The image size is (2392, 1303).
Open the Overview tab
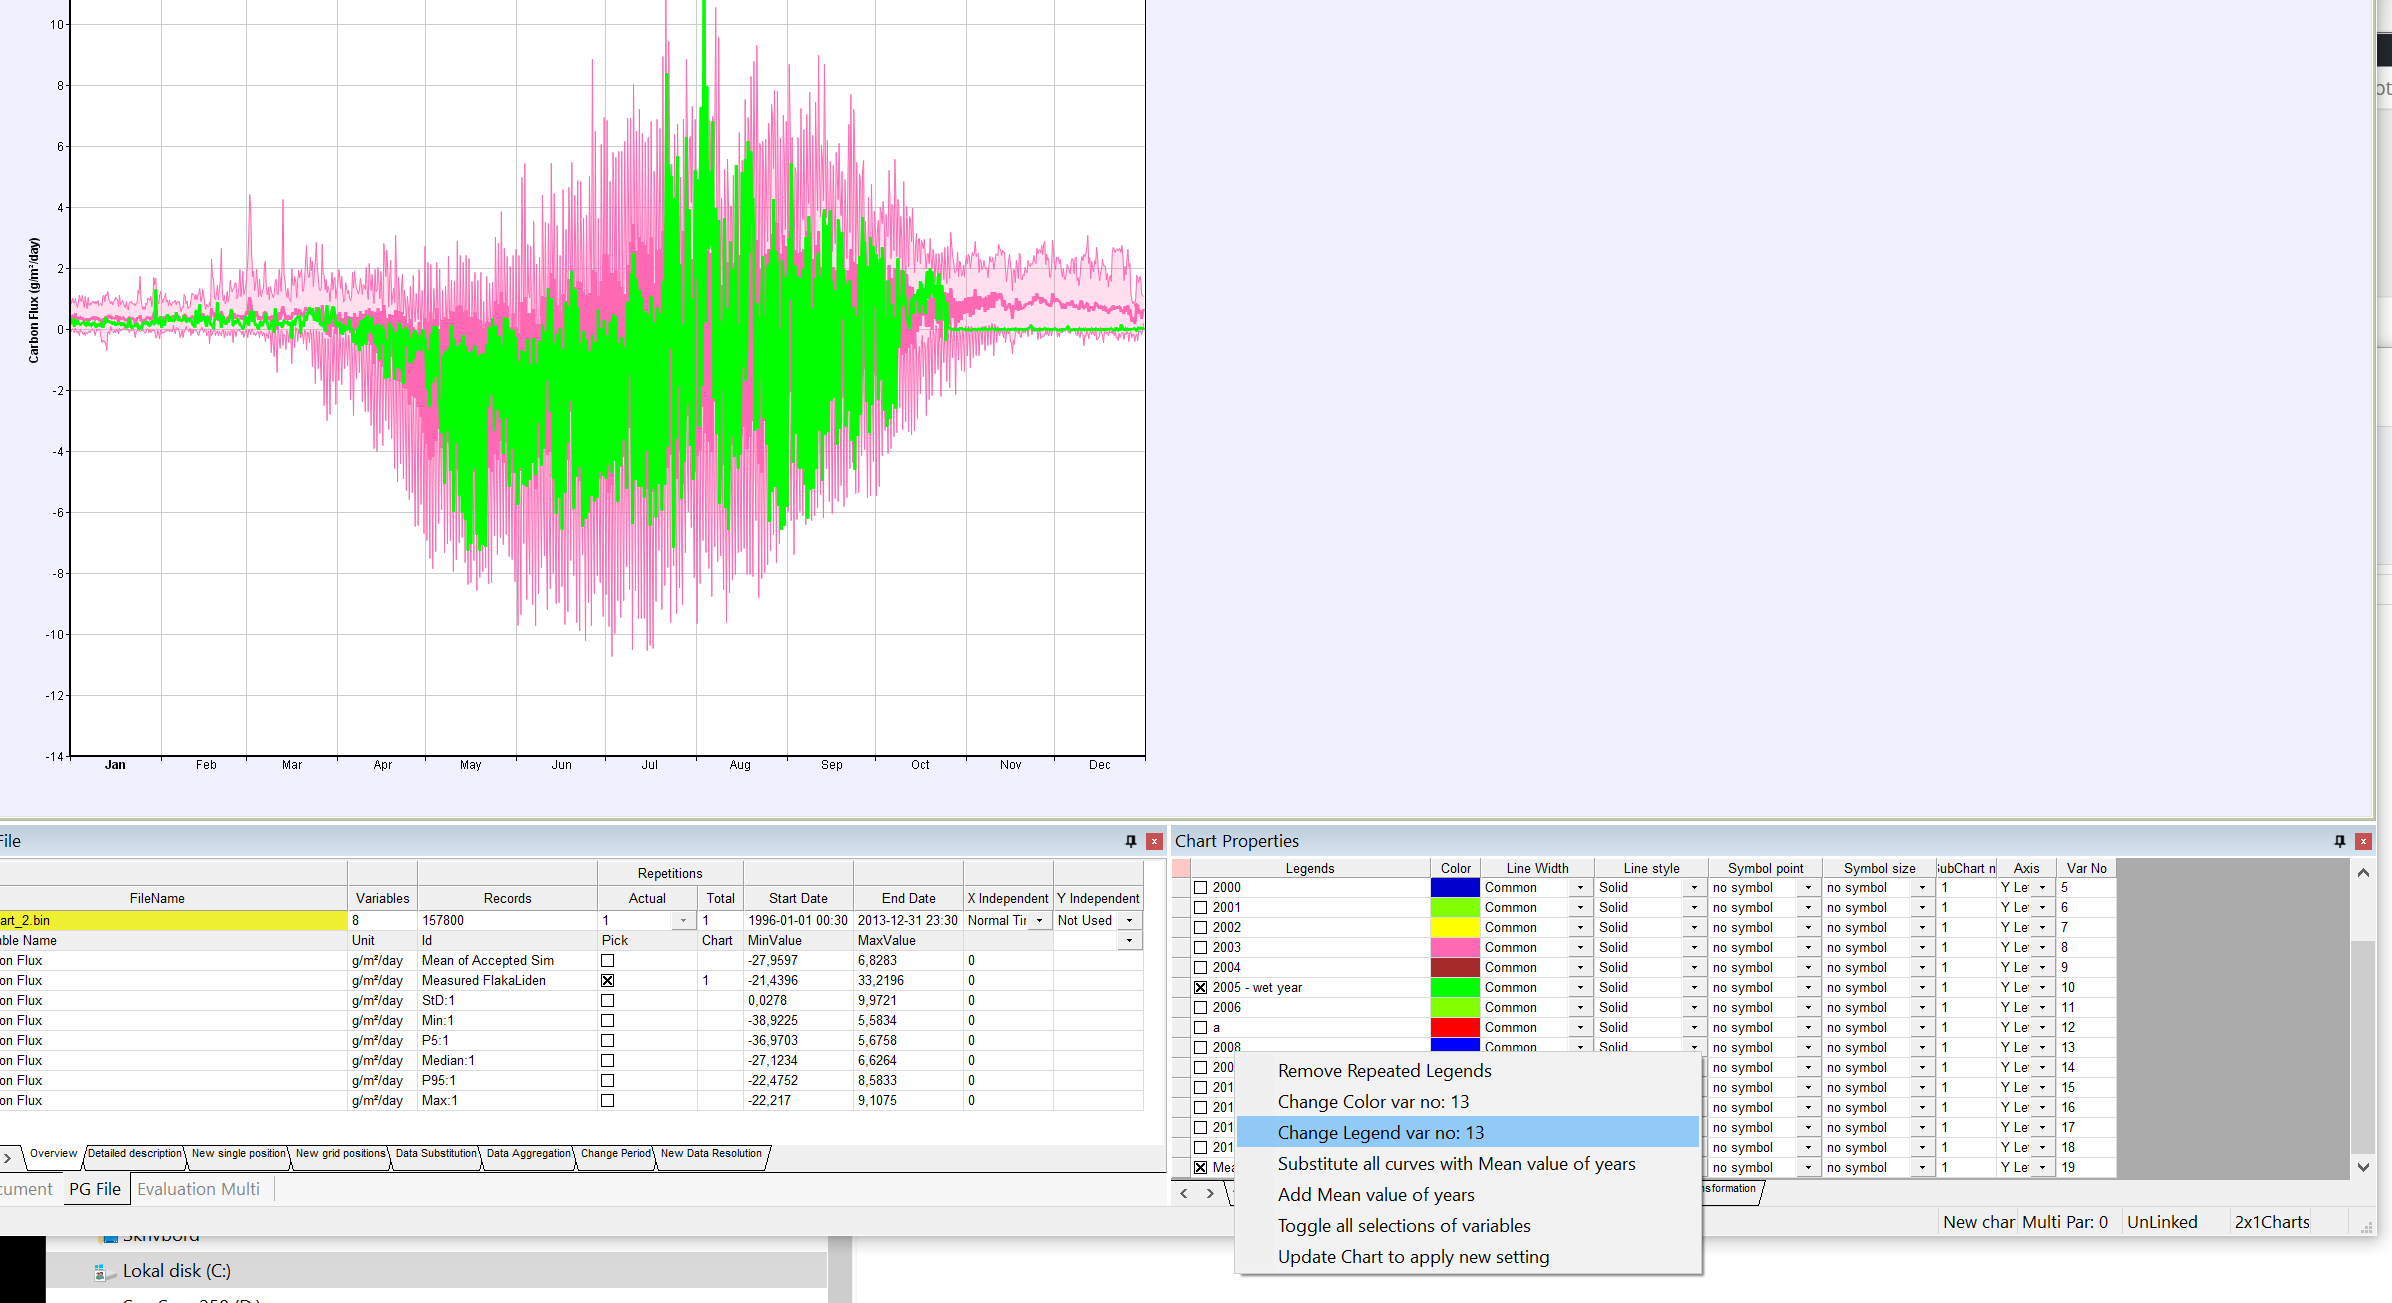coord(53,1154)
